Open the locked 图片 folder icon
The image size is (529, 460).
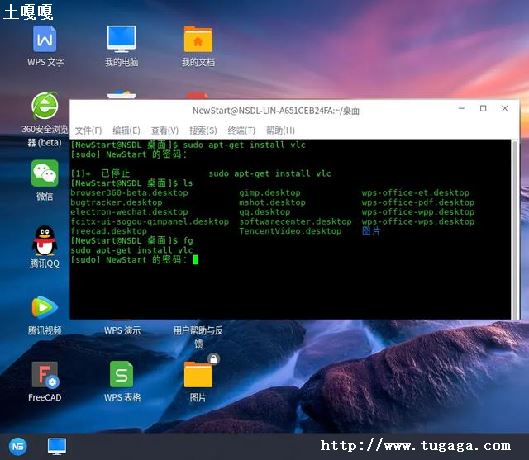(x=199, y=374)
